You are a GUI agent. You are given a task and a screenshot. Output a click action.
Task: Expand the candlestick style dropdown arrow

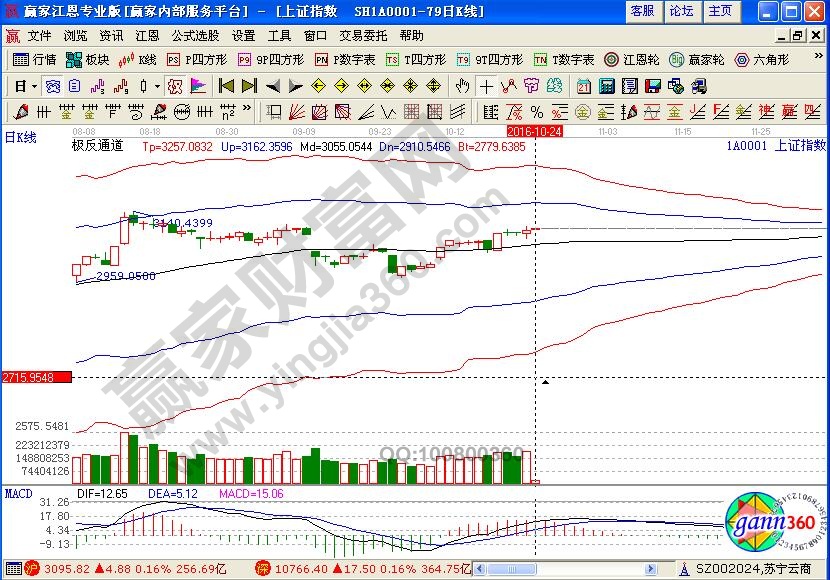tap(157, 86)
